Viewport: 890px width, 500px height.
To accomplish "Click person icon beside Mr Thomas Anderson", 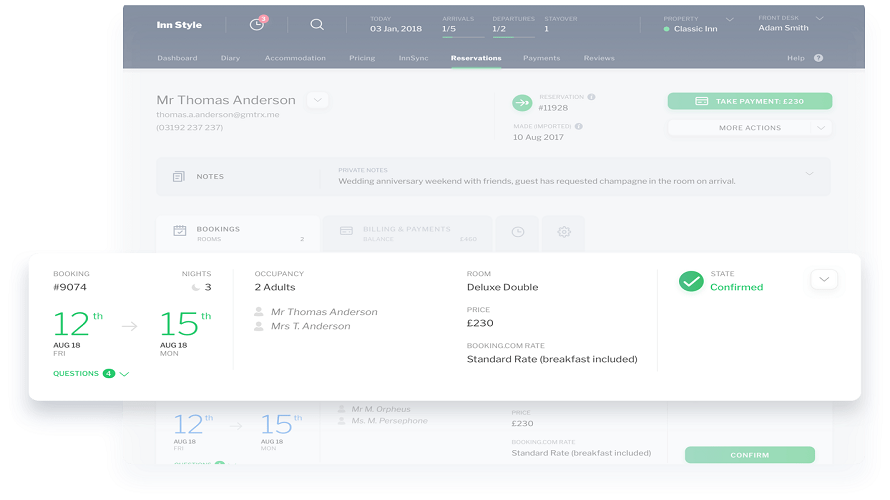I will pyautogui.click(x=259, y=312).
